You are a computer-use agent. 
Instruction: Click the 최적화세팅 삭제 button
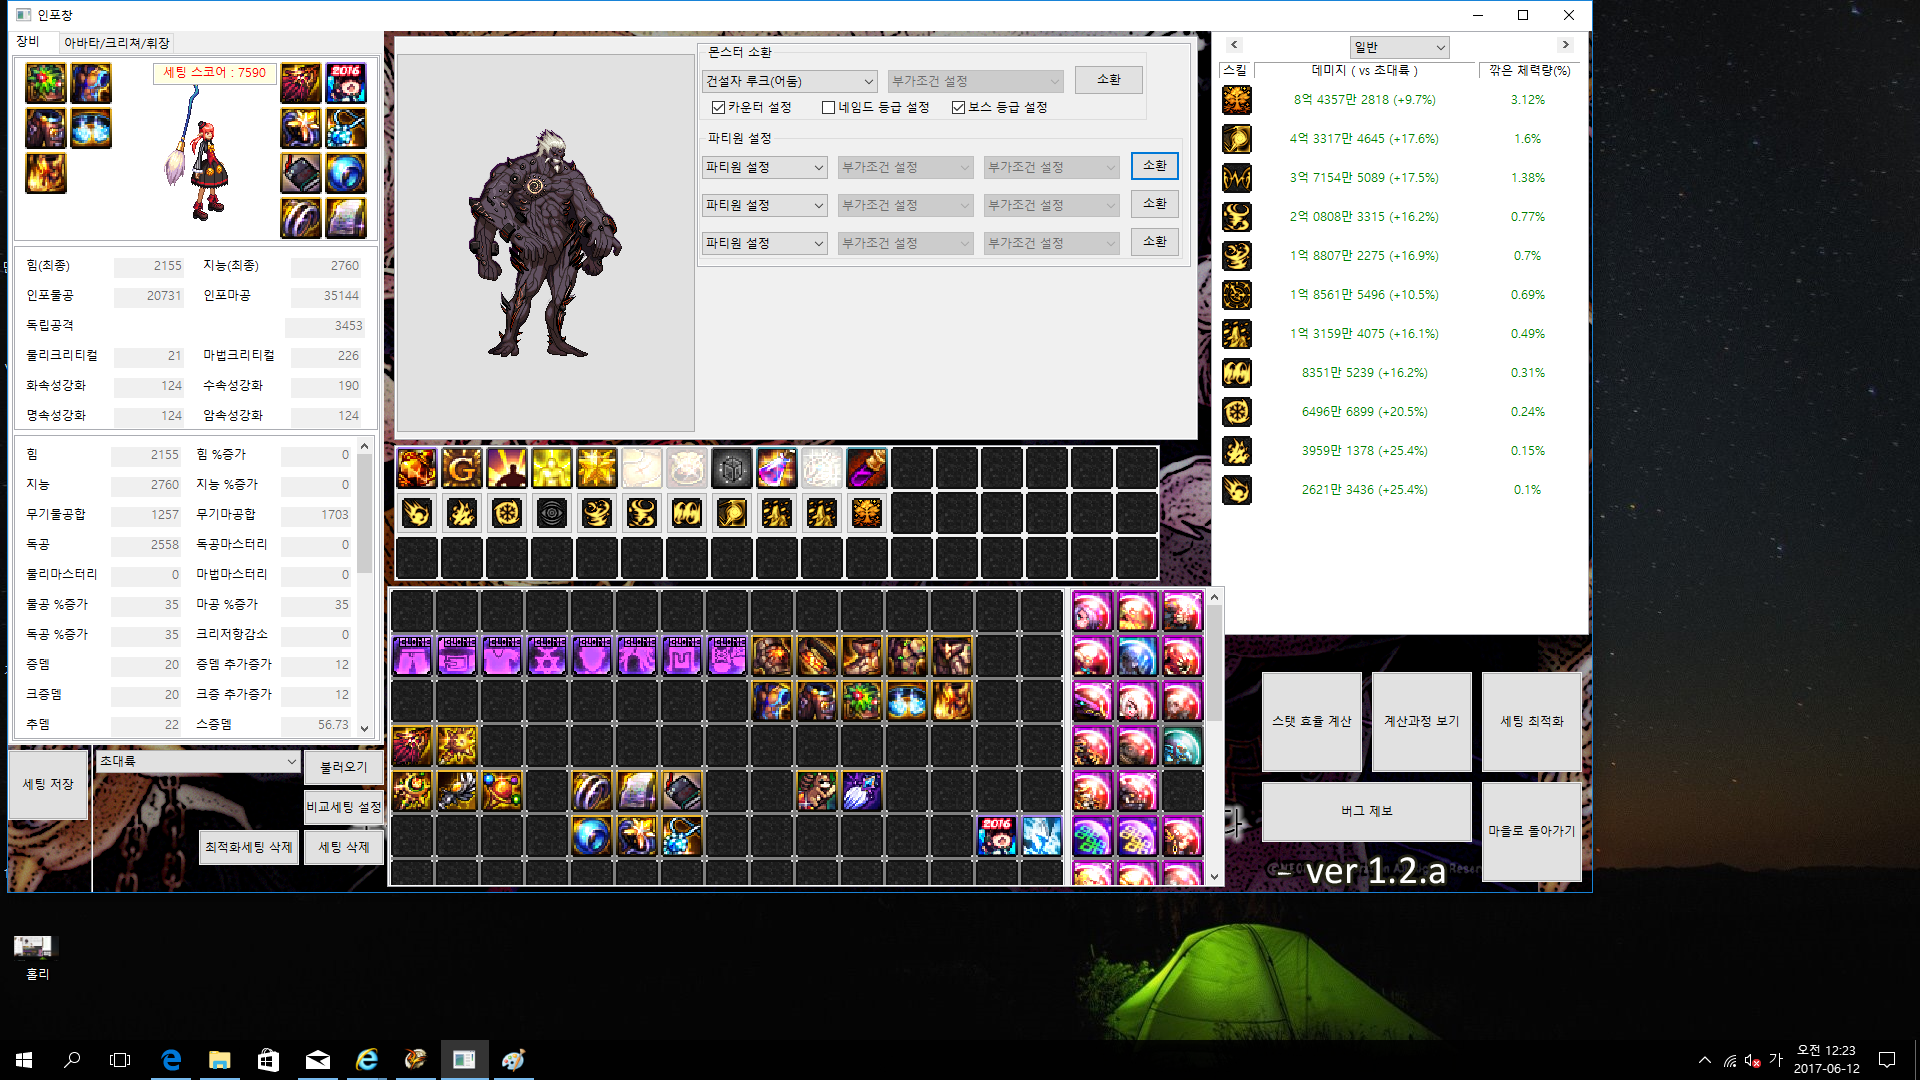pyautogui.click(x=249, y=847)
